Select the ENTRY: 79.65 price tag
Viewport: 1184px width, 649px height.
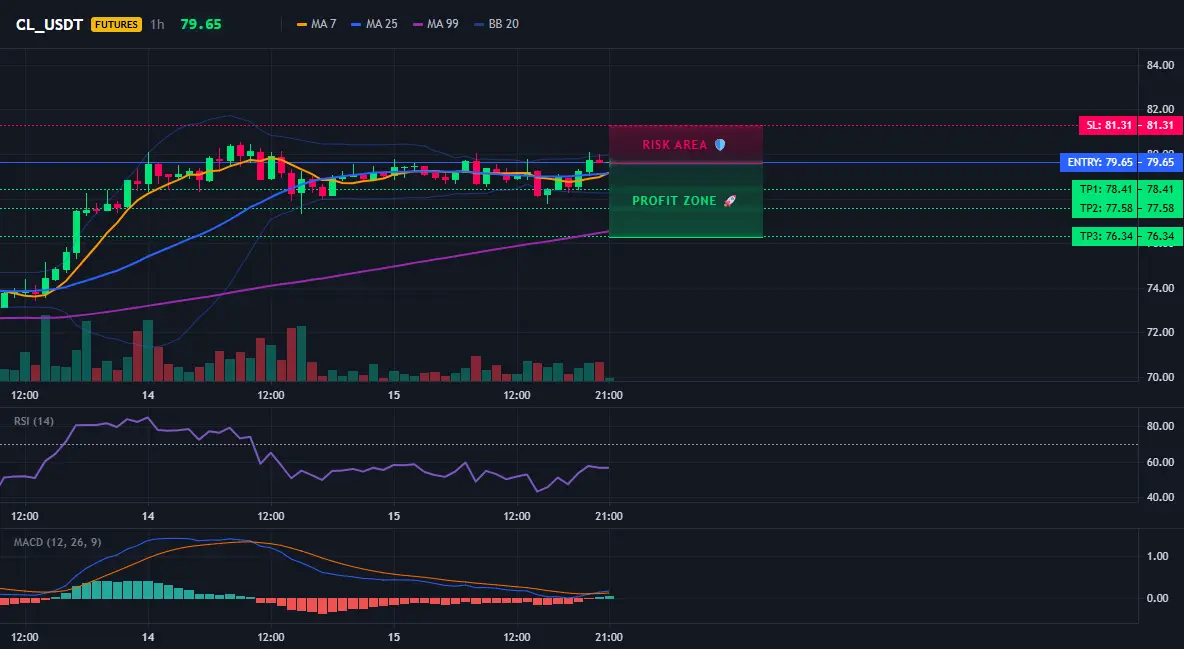[1099, 162]
